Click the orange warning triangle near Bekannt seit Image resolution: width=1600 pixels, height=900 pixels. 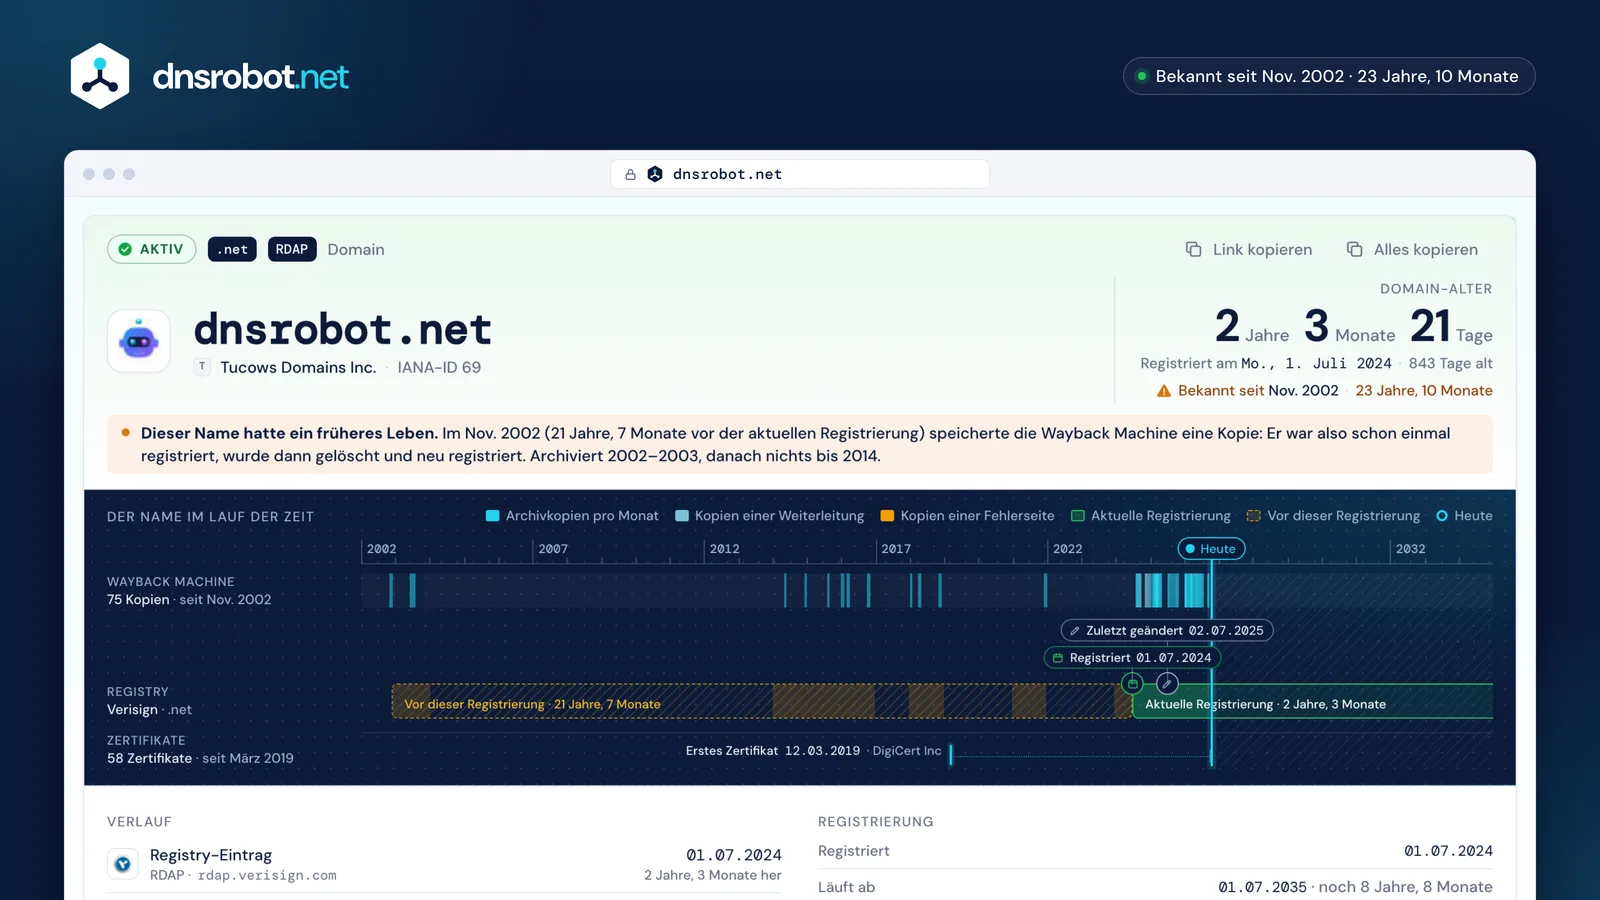[x=1164, y=391]
